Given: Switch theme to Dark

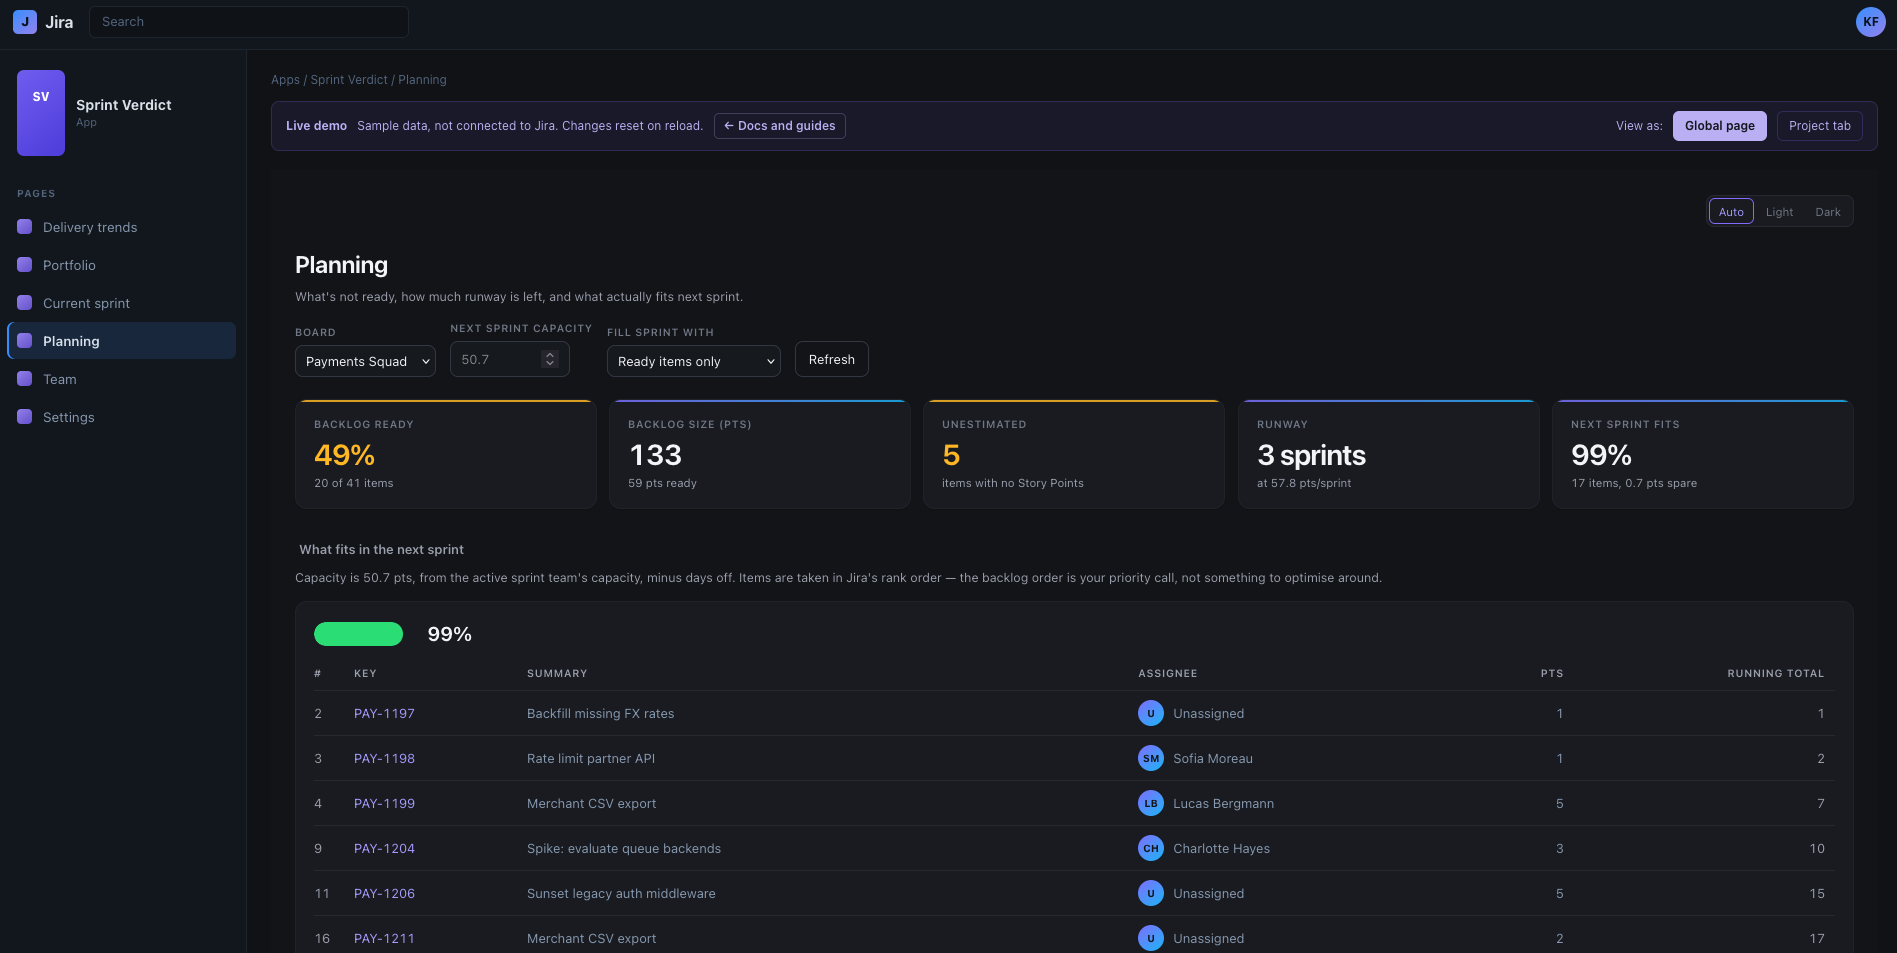Looking at the screenshot, I should [1828, 212].
